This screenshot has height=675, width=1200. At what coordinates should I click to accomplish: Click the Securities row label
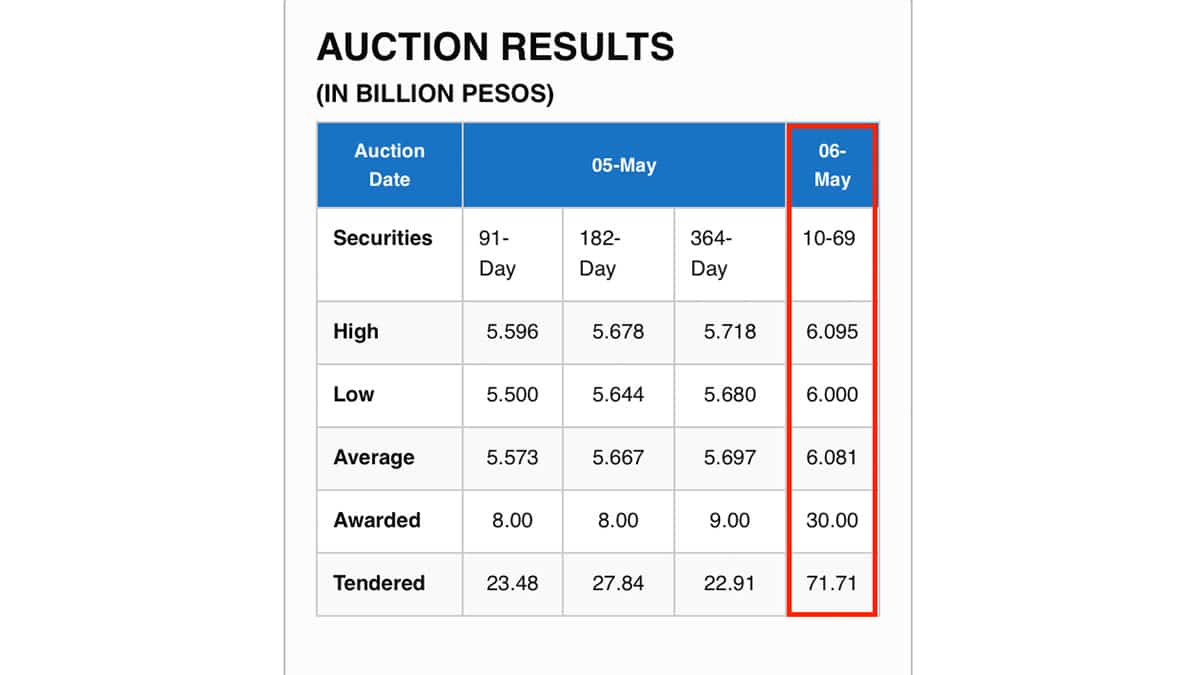[x=383, y=238]
